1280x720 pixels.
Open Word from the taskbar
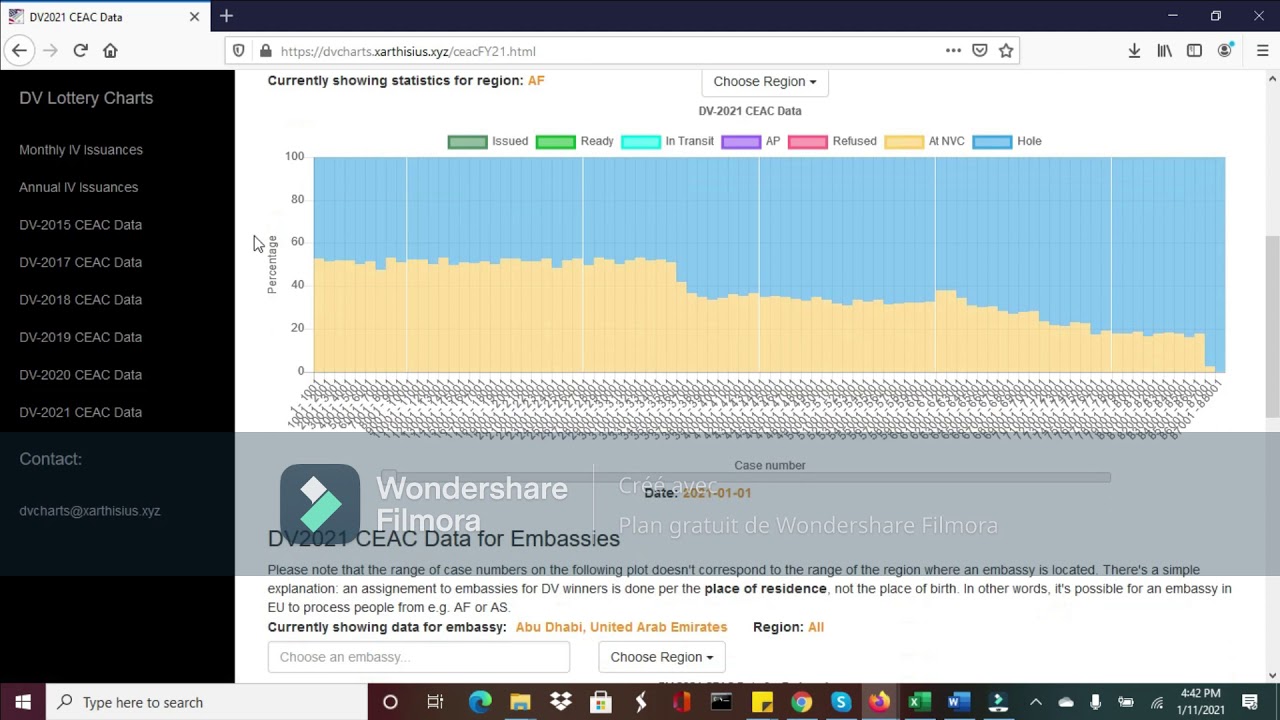click(x=959, y=702)
